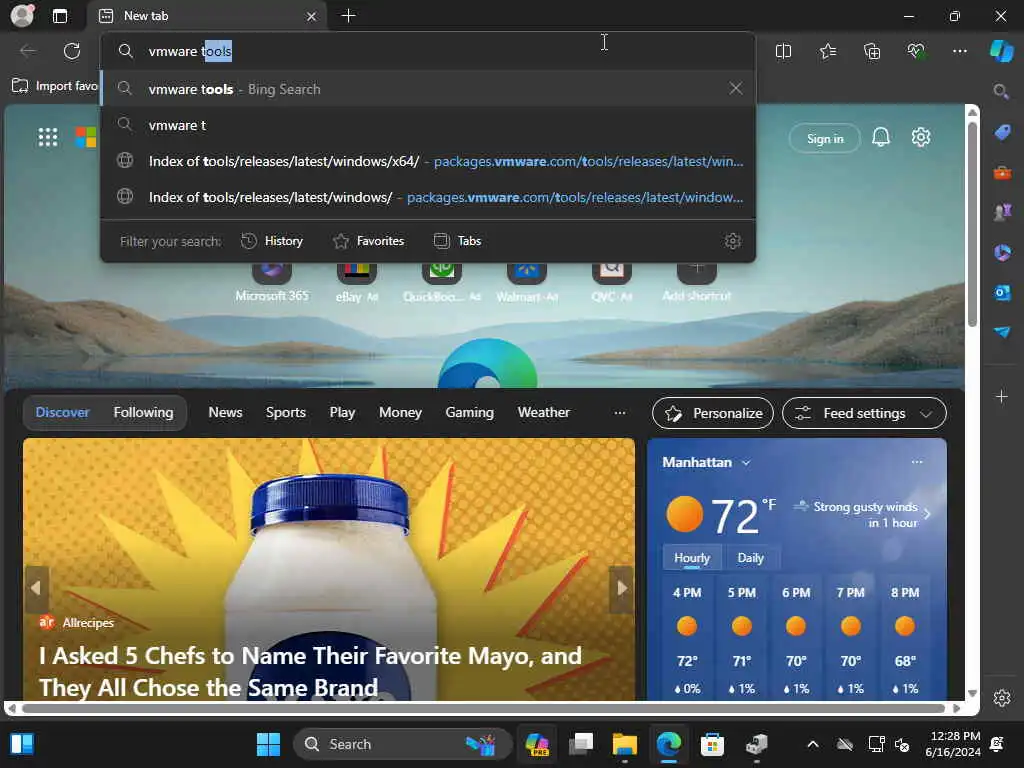This screenshot has width=1024, height=768.
Task: Open weather card more options
Action: click(917, 462)
